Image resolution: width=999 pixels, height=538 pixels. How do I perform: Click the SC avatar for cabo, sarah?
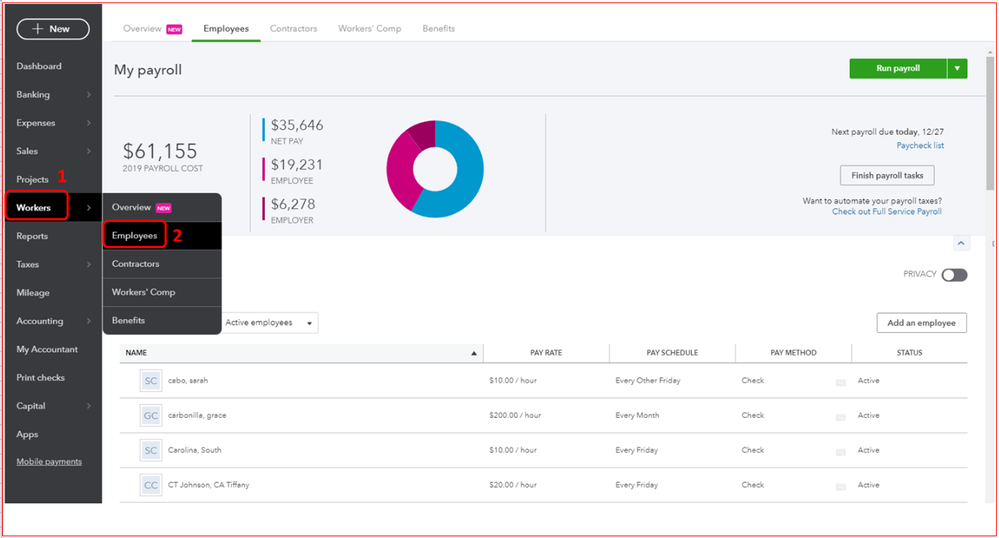[151, 381]
